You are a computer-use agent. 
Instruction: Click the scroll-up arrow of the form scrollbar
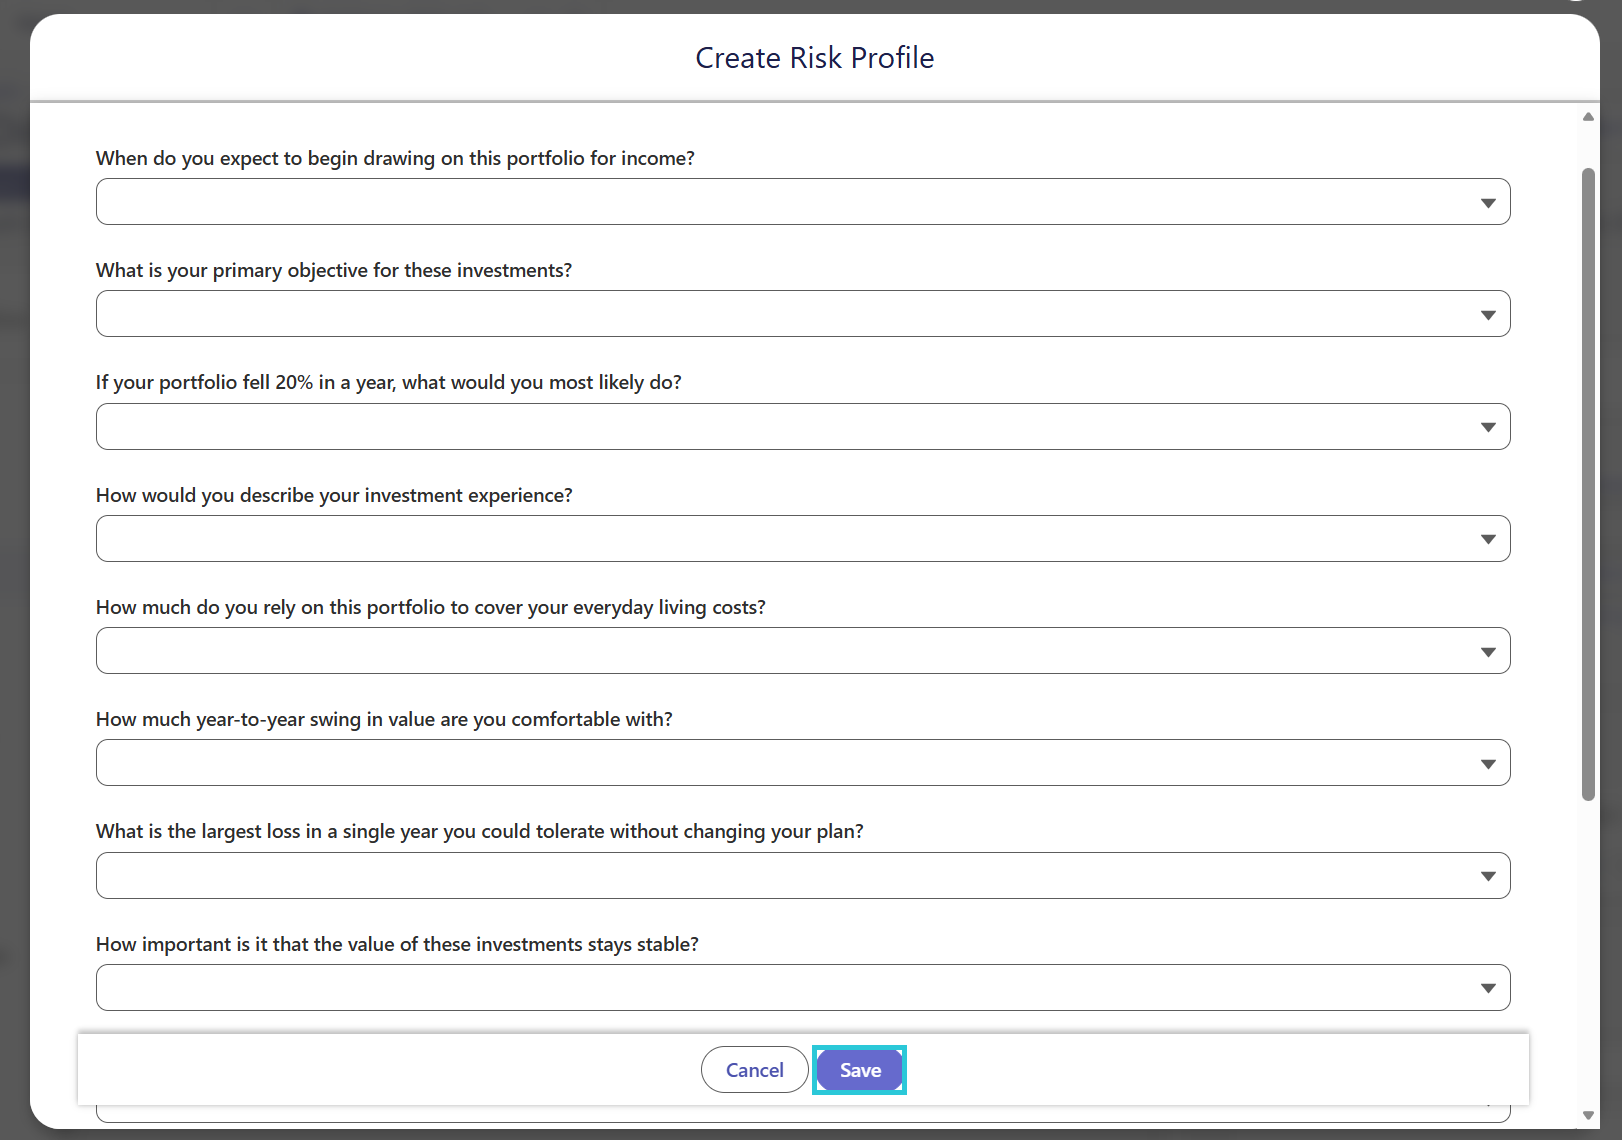pos(1588,117)
